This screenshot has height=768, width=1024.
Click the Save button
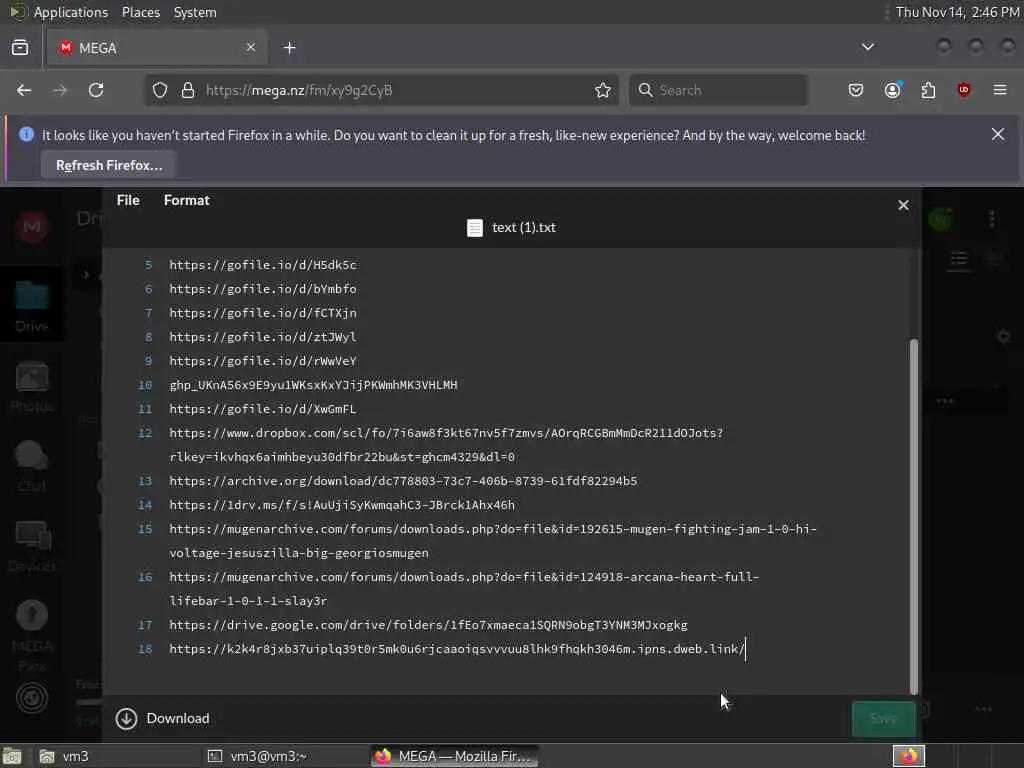[883, 718]
